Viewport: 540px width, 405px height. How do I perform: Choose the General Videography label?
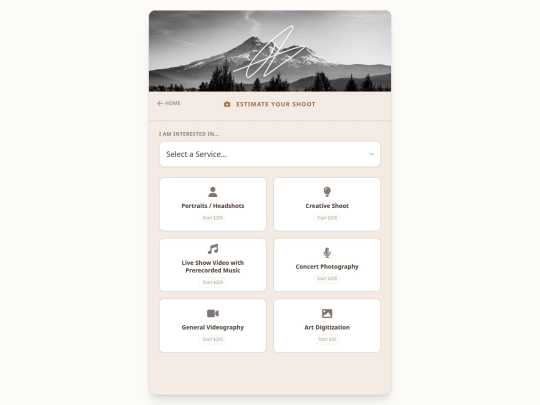(x=213, y=327)
